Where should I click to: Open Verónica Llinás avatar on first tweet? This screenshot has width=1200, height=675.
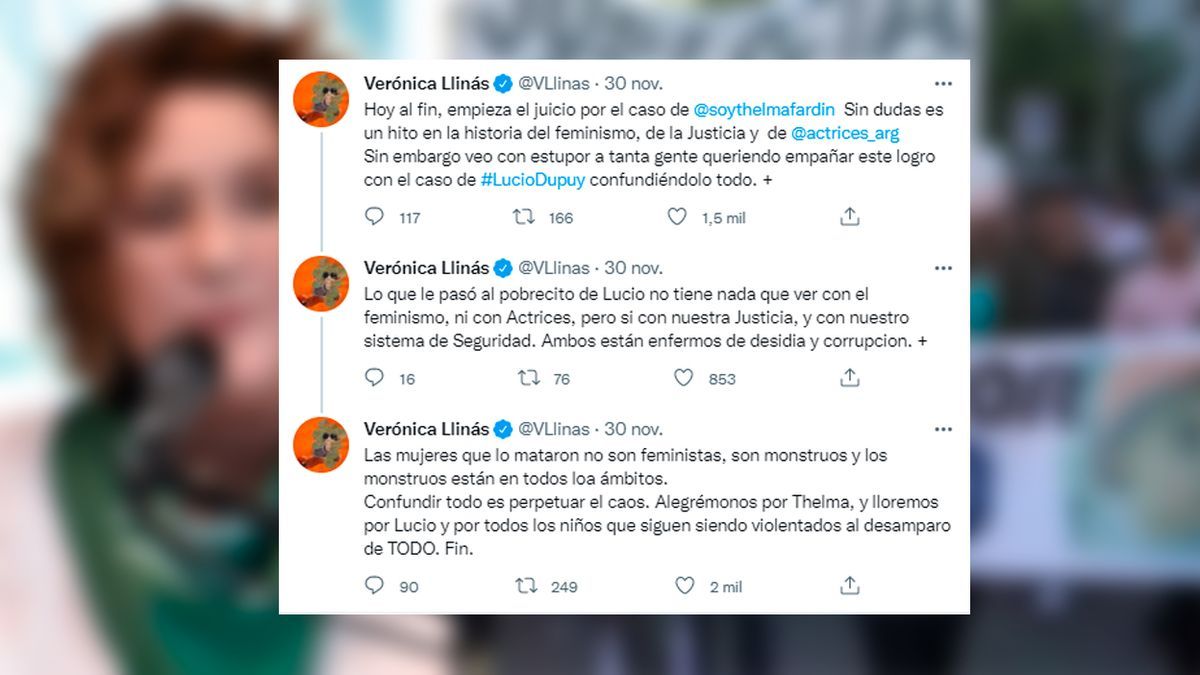point(320,99)
